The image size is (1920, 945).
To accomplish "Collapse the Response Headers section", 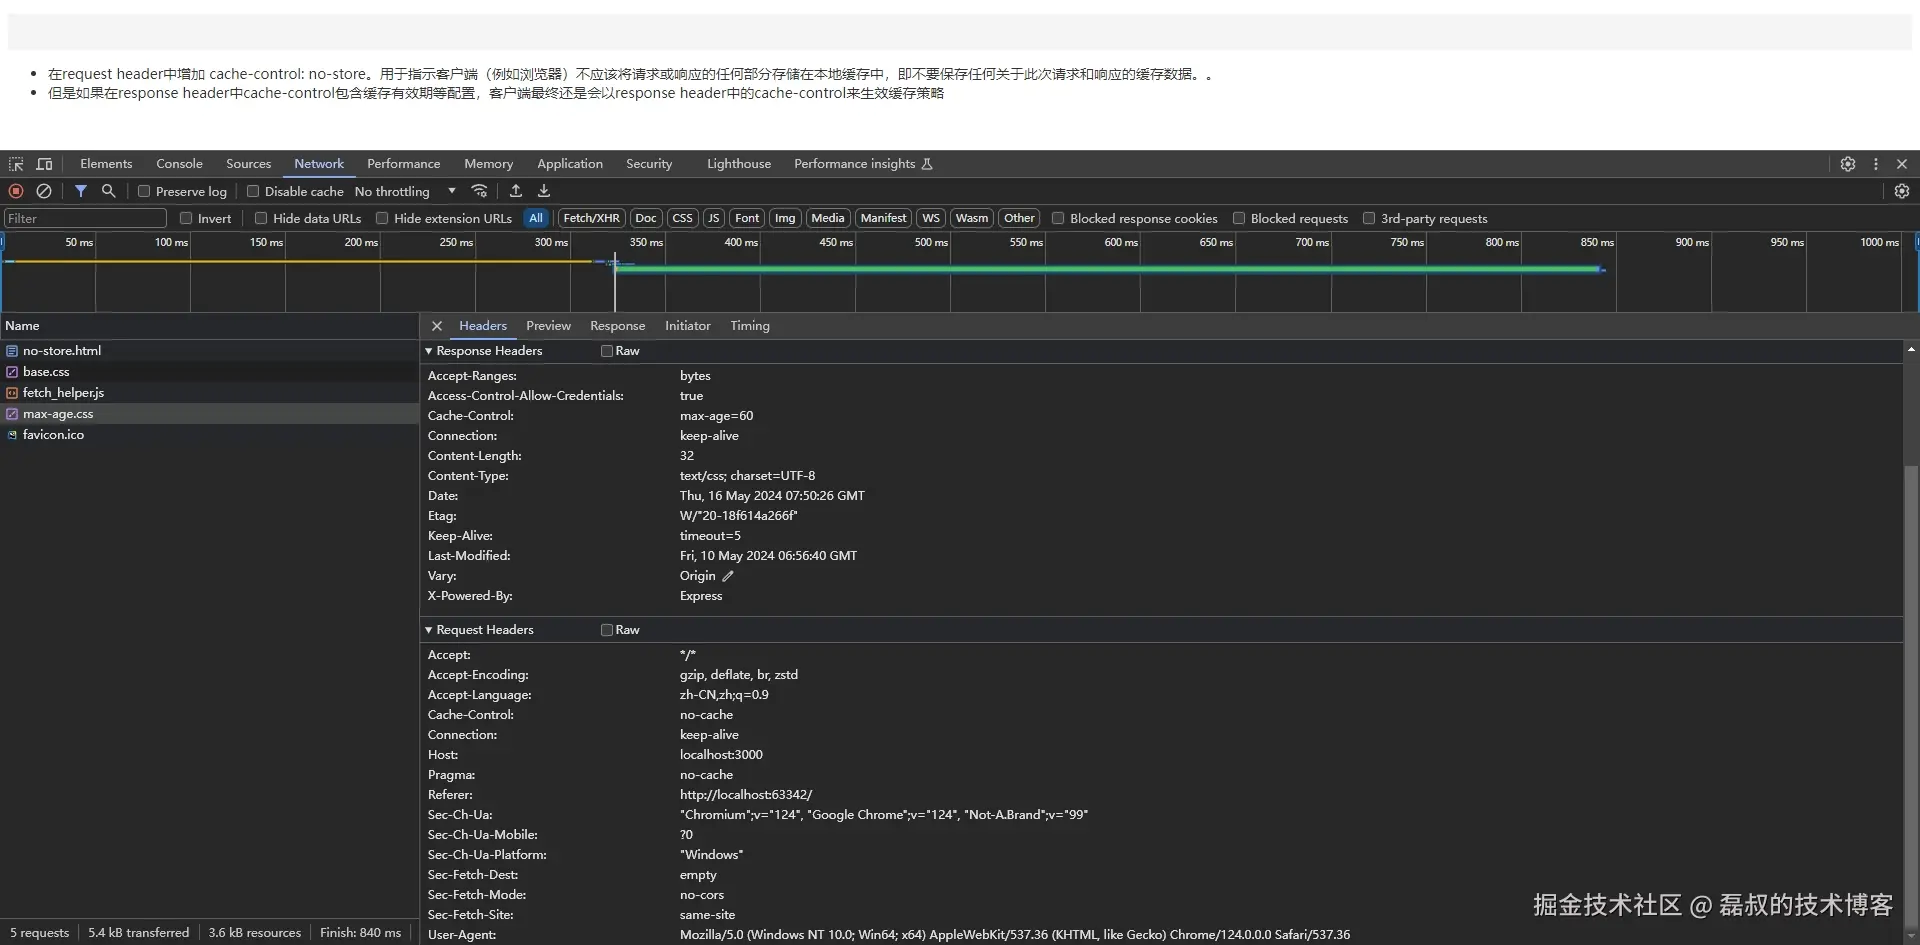I will coord(429,351).
